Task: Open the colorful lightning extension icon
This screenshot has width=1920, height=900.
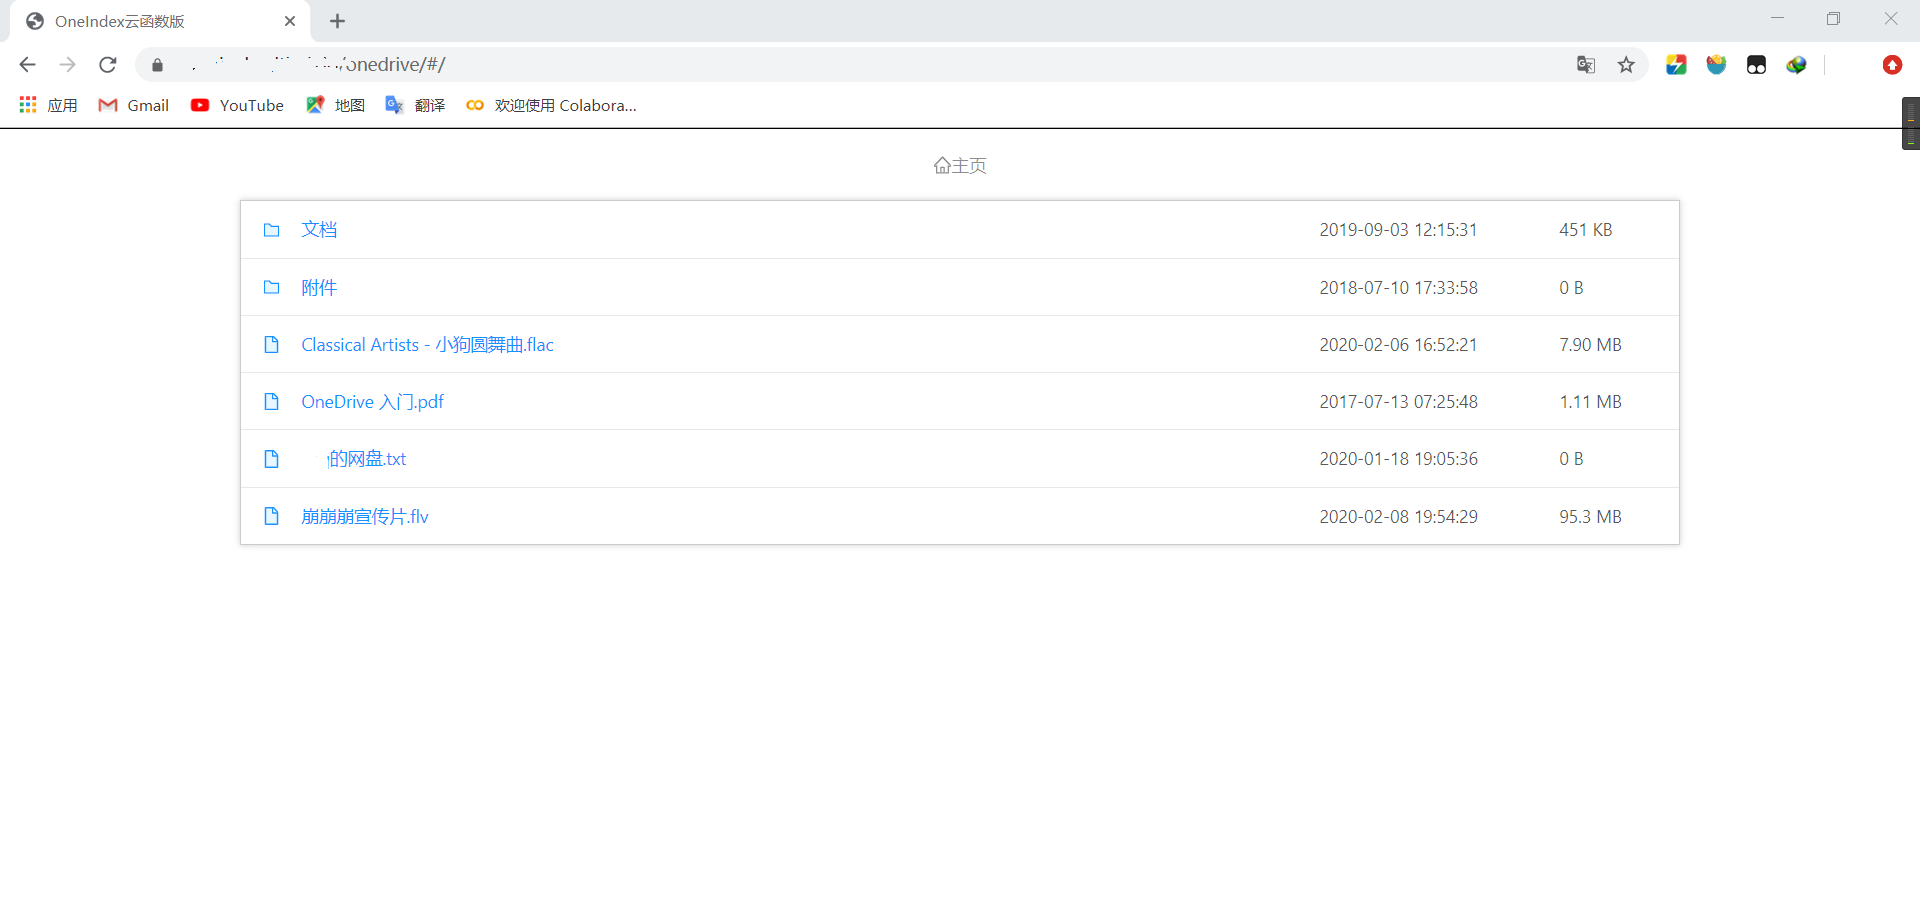Action: pyautogui.click(x=1676, y=64)
